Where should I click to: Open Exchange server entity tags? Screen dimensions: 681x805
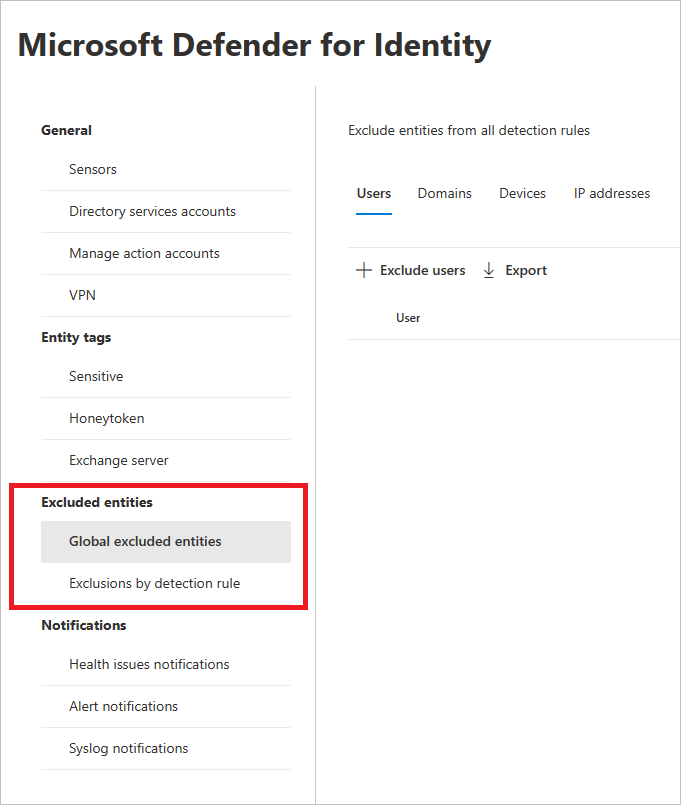pyautogui.click(x=119, y=460)
